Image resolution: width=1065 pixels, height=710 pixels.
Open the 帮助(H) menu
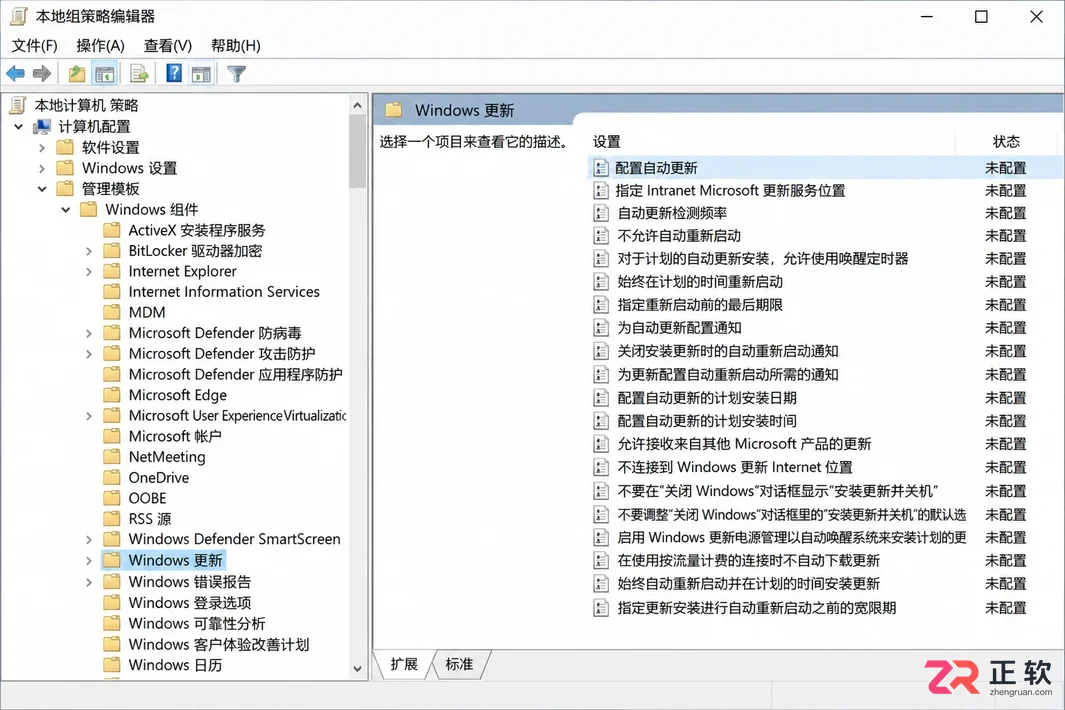pyautogui.click(x=236, y=46)
